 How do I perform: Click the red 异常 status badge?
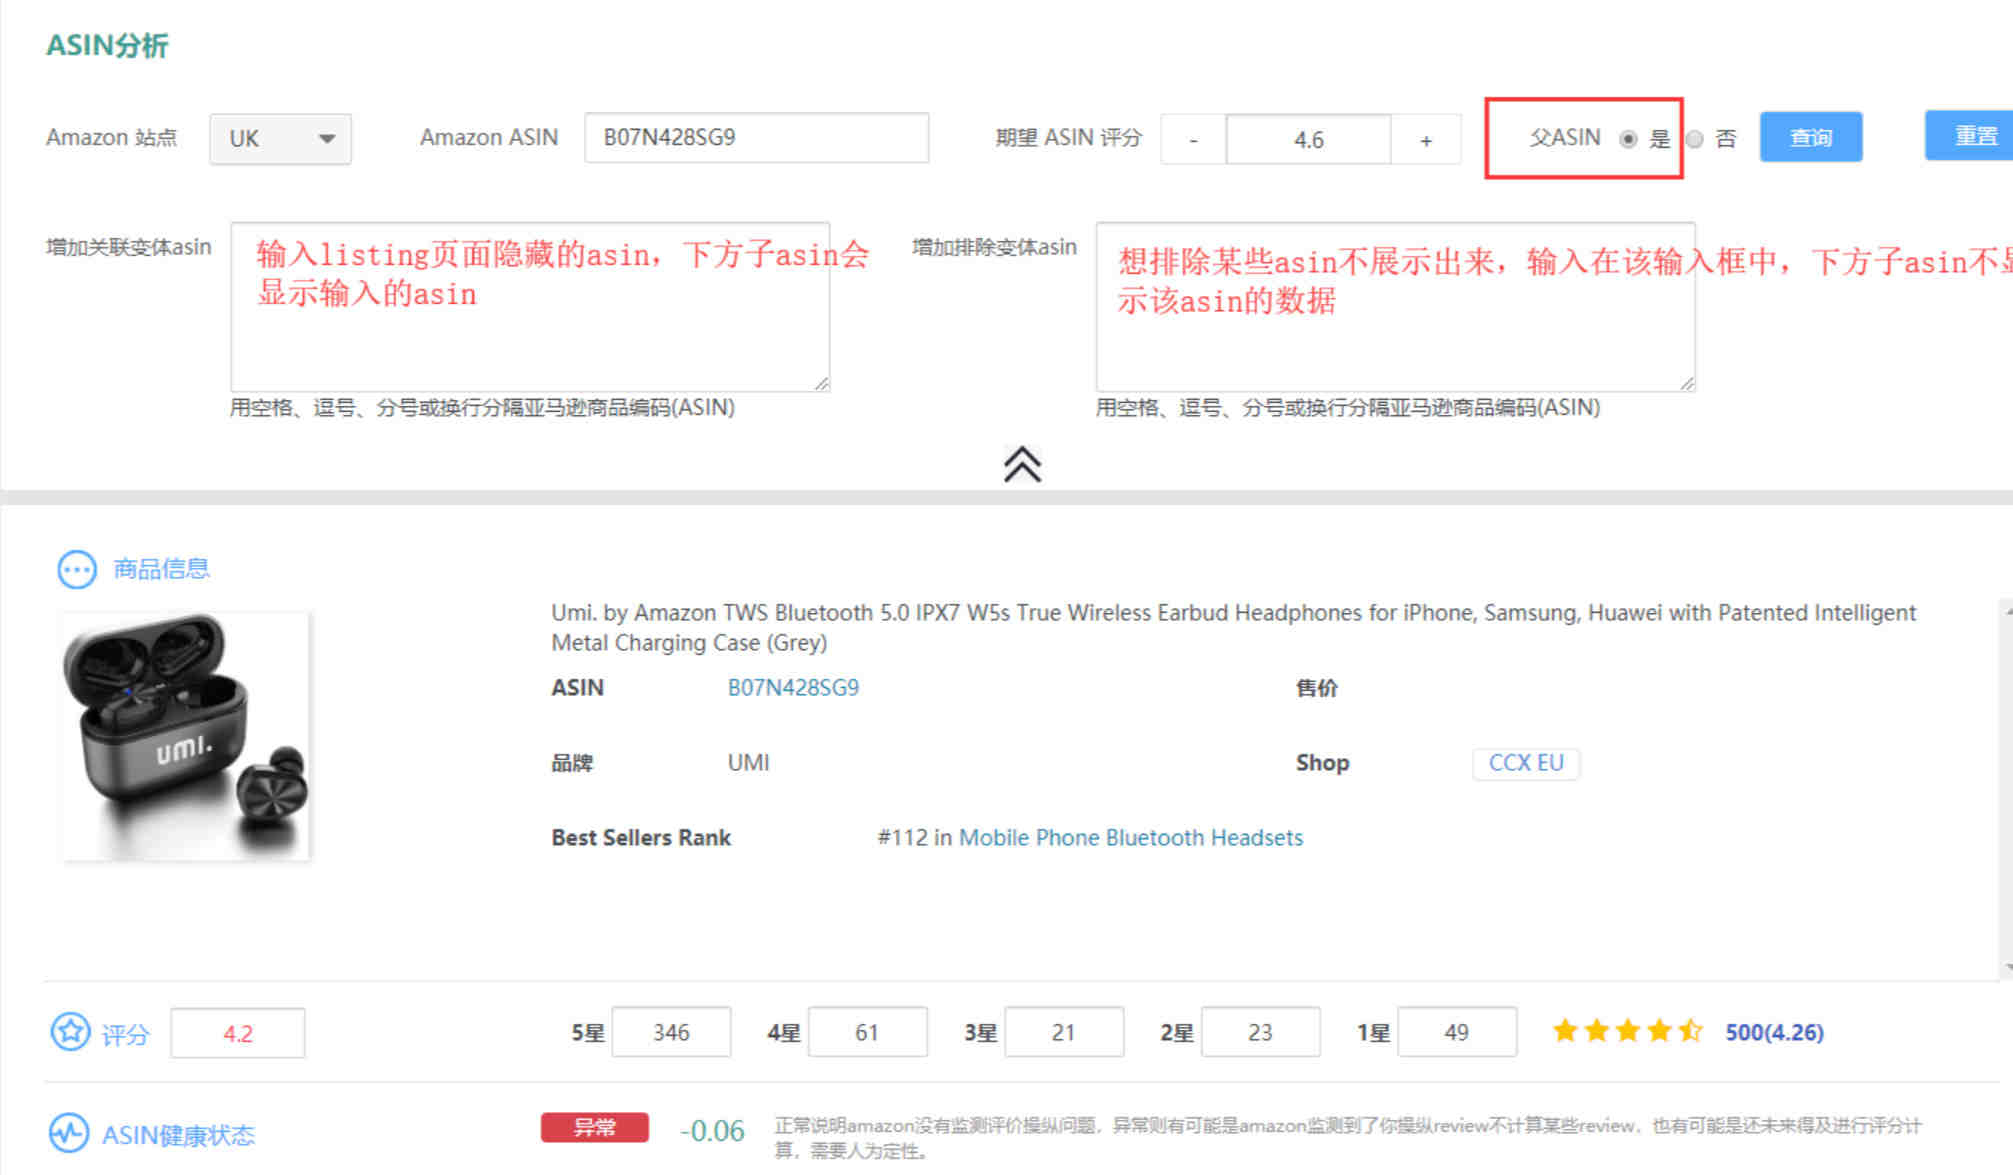tap(595, 1128)
